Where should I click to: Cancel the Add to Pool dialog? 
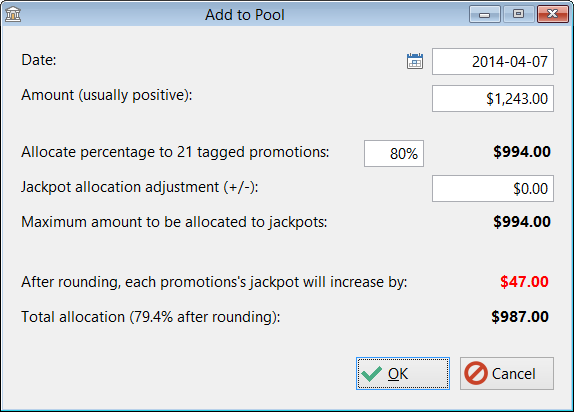coord(507,374)
